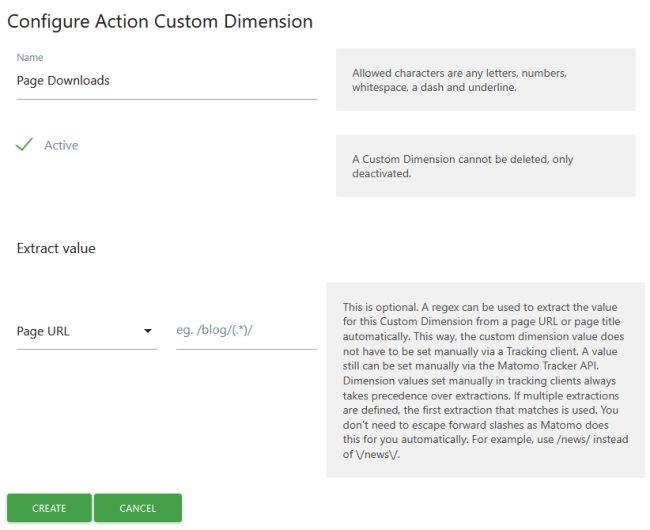Click the Extract value section heading

[56, 248]
